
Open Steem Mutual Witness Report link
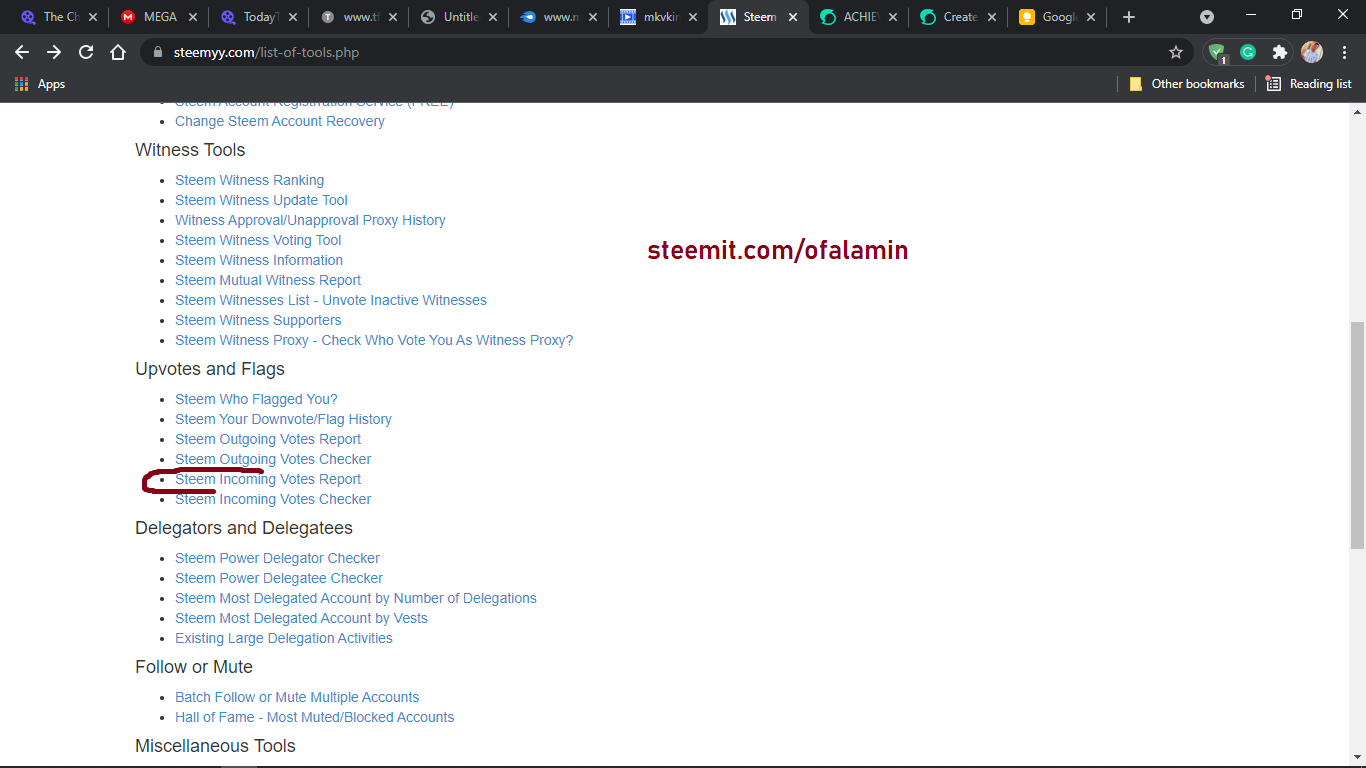click(268, 280)
